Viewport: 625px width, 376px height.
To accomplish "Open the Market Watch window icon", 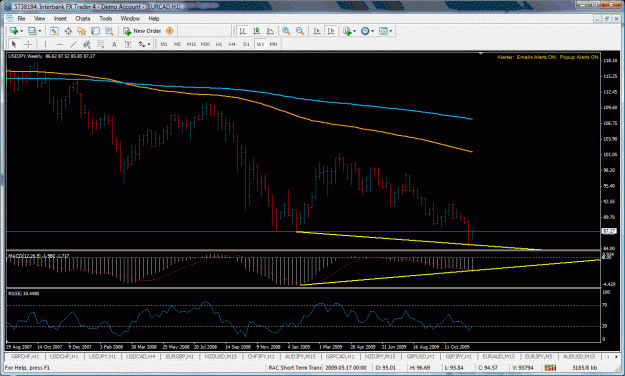I will point(54,31).
